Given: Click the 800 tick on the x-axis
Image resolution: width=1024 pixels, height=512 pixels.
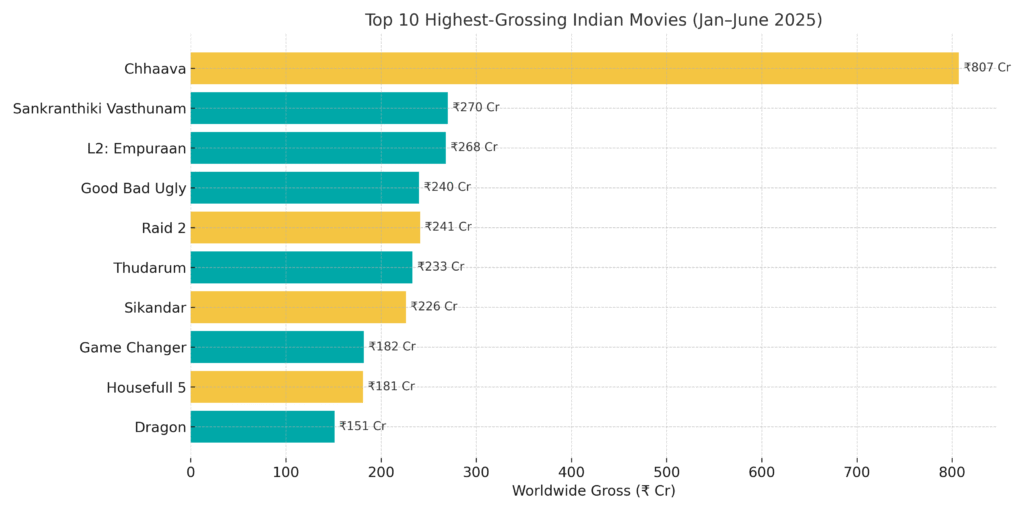Looking at the screenshot, I should (x=952, y=470).
